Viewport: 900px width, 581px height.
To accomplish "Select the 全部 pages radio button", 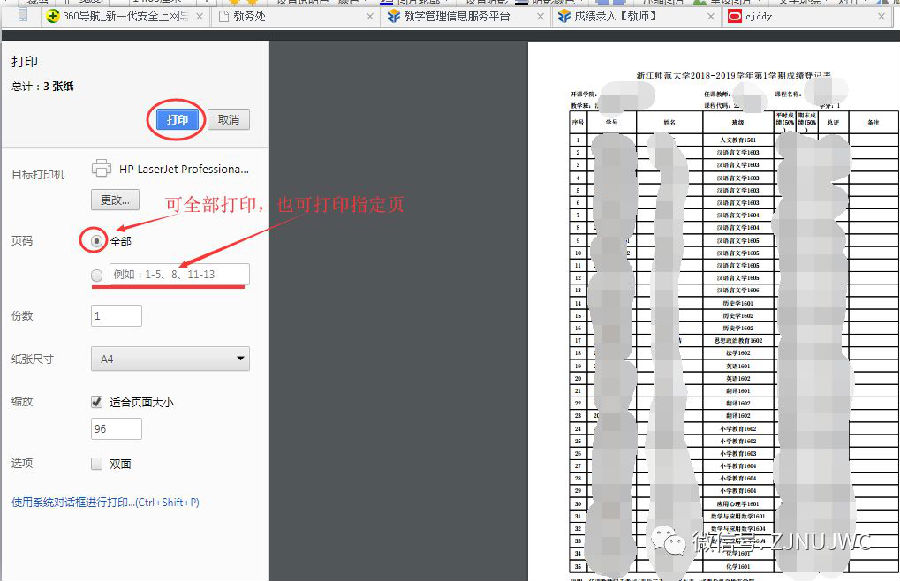I will pyautogui.click(x=97, y=240).
